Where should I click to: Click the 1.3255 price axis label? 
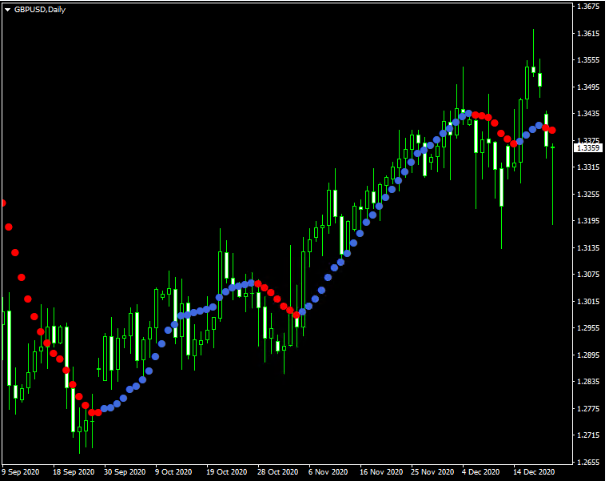click(x=587, y=195)
